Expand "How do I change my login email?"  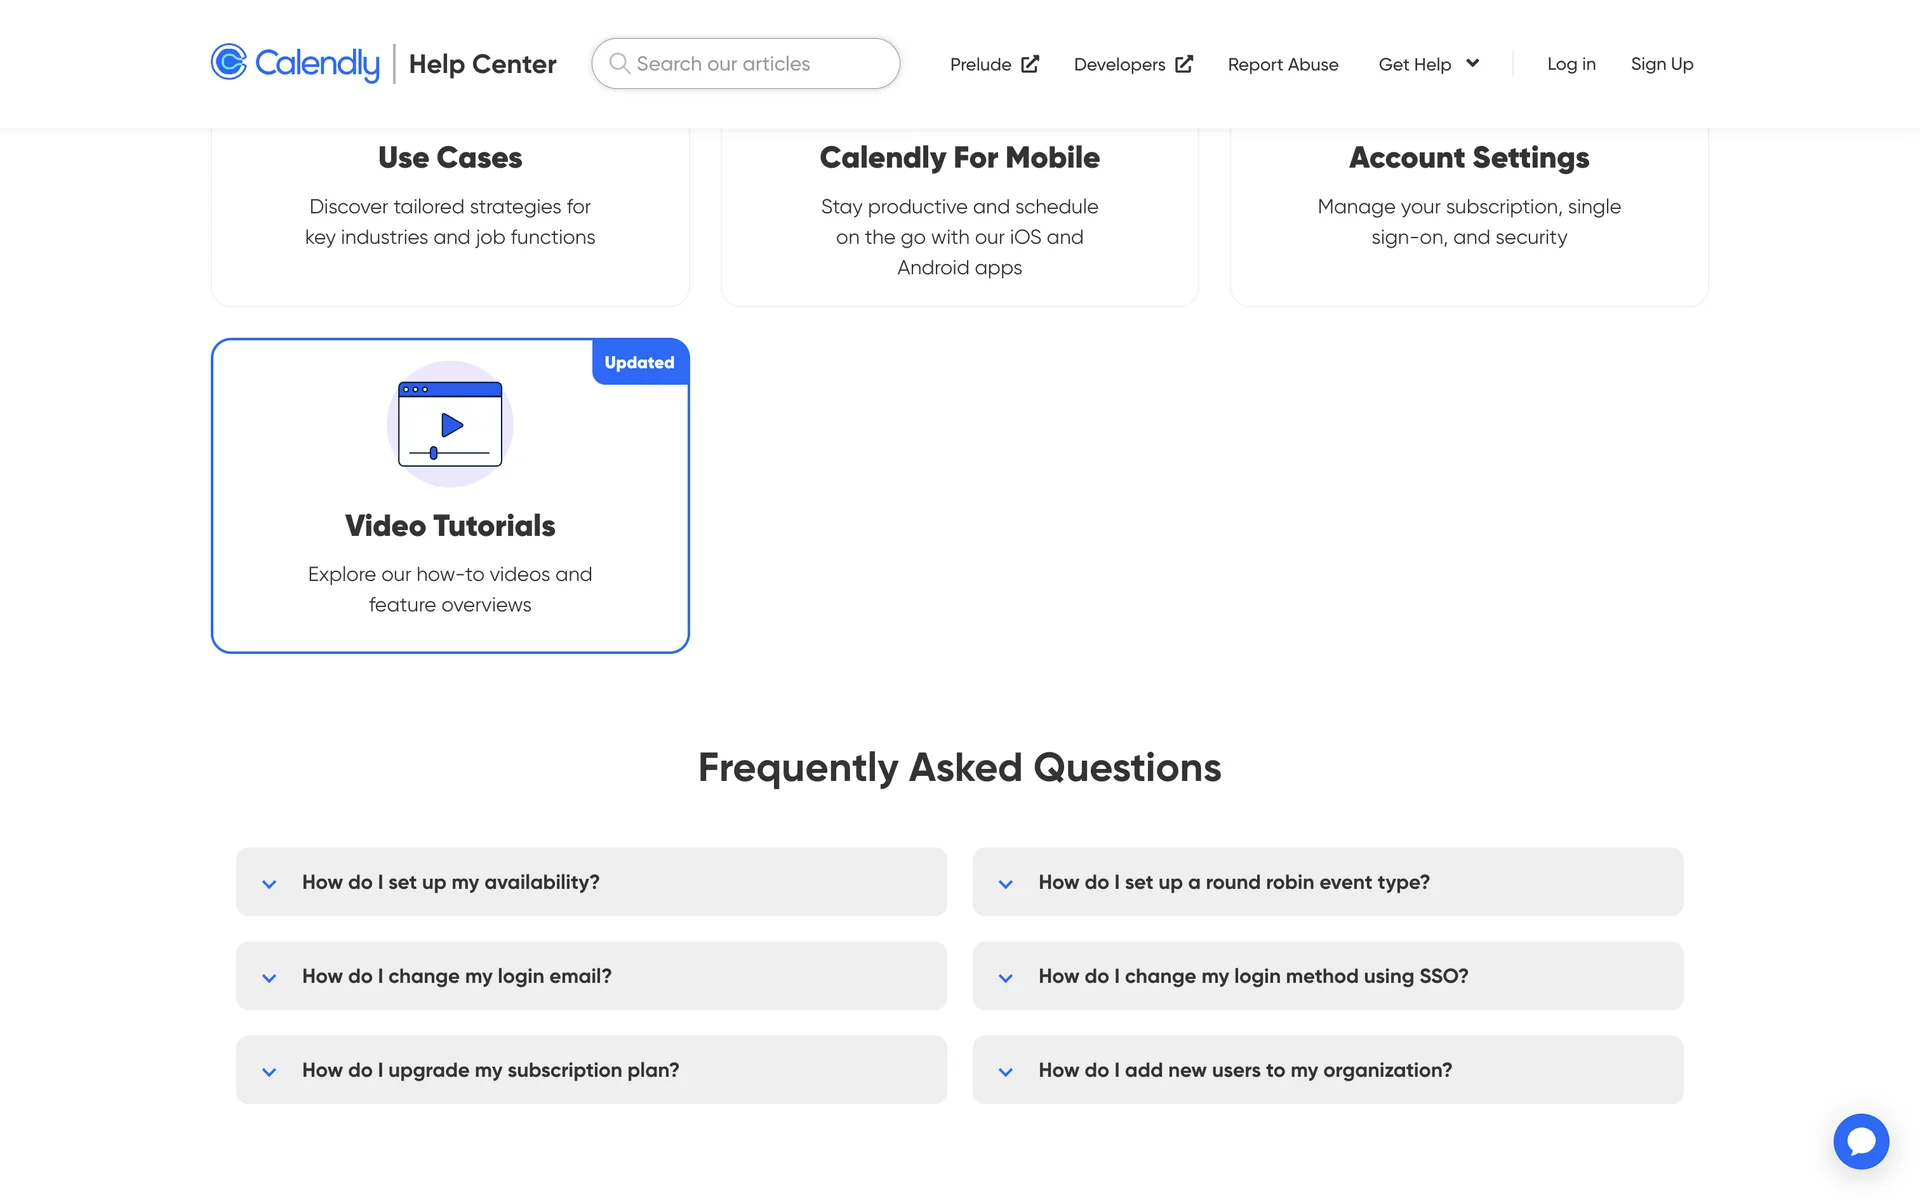[590, 976]
